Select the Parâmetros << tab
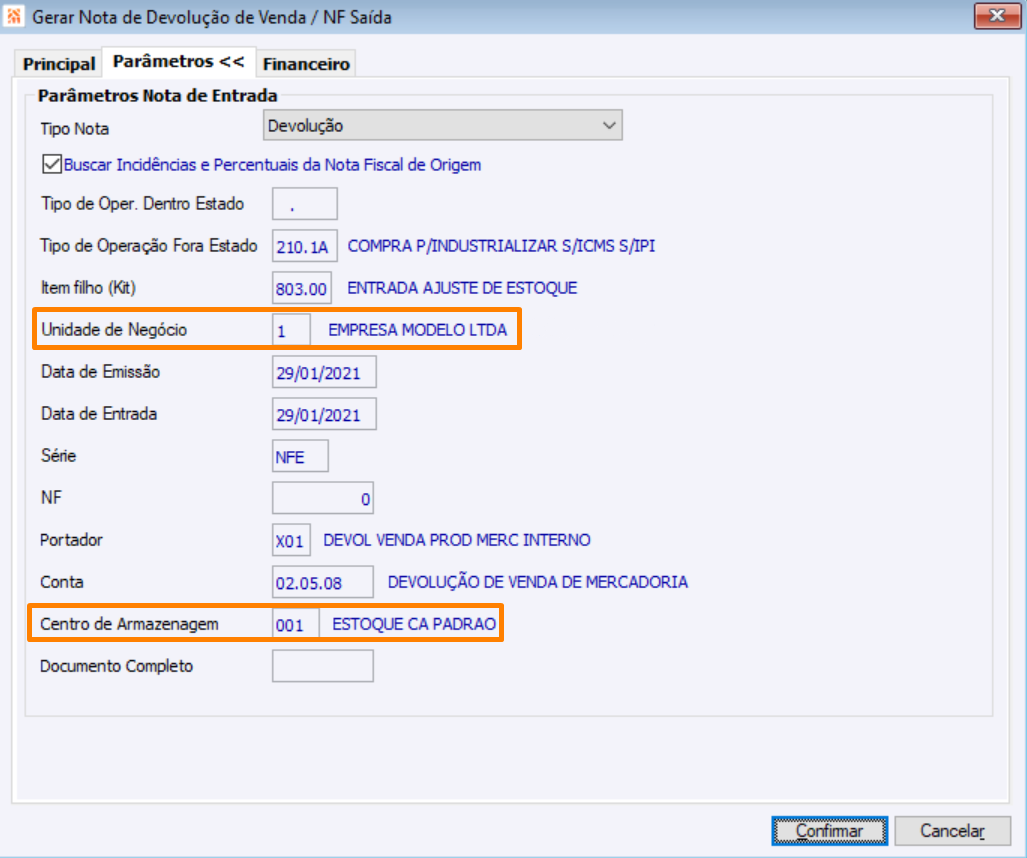The image size is (1027, 858). click(x=178, y=62)
